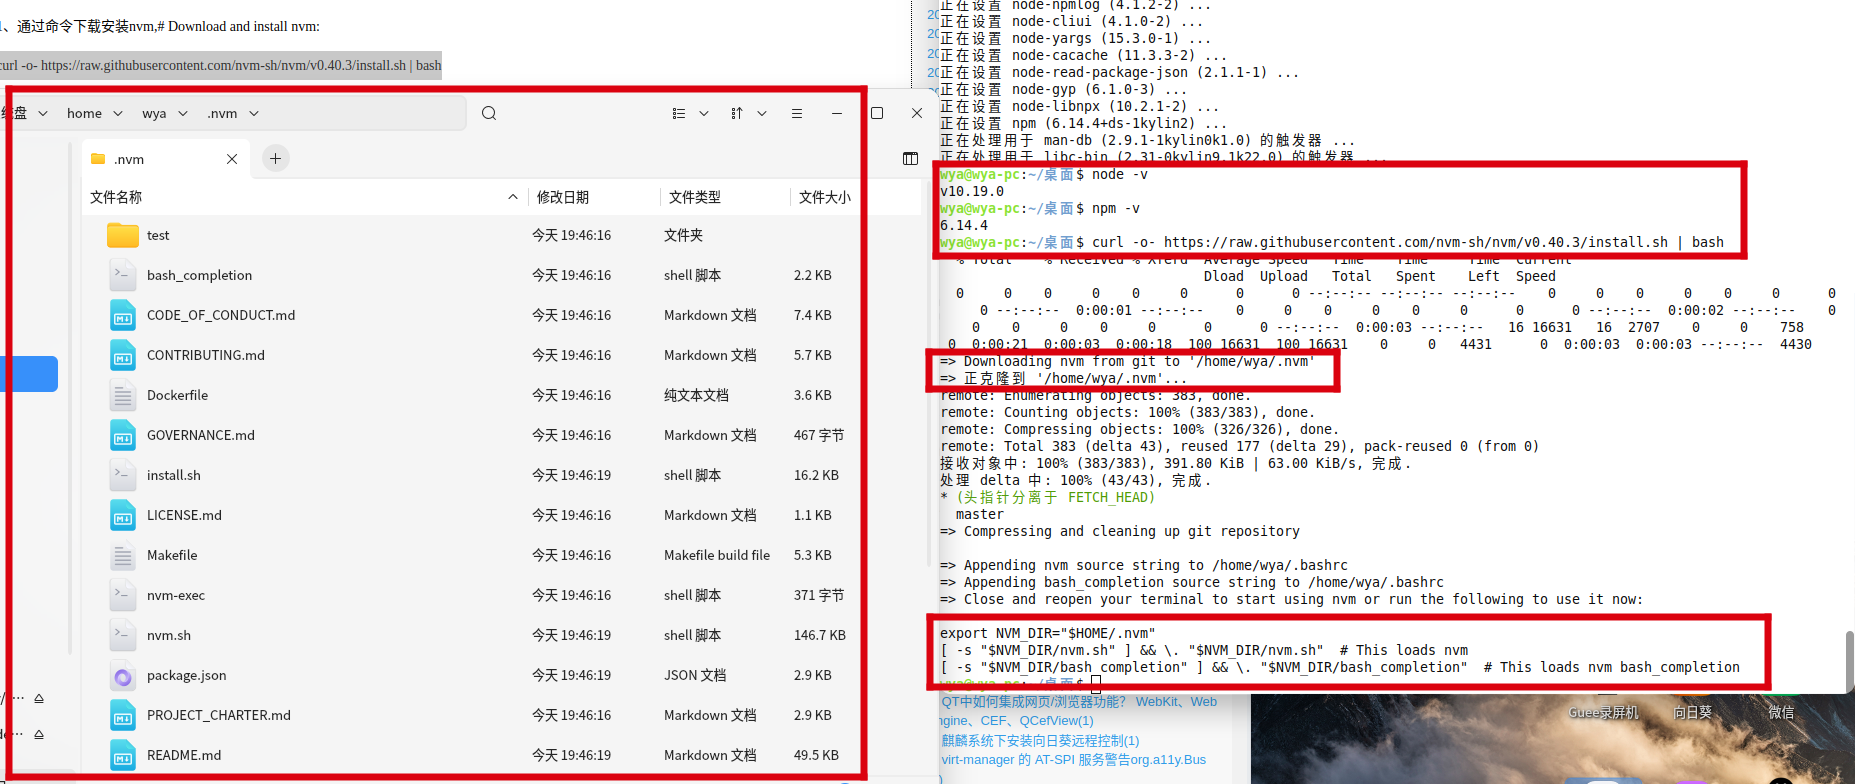Click the CONTRIBUTING.md file icon
This screenshot has height=784, width=1855.
(x=123, y=355)
